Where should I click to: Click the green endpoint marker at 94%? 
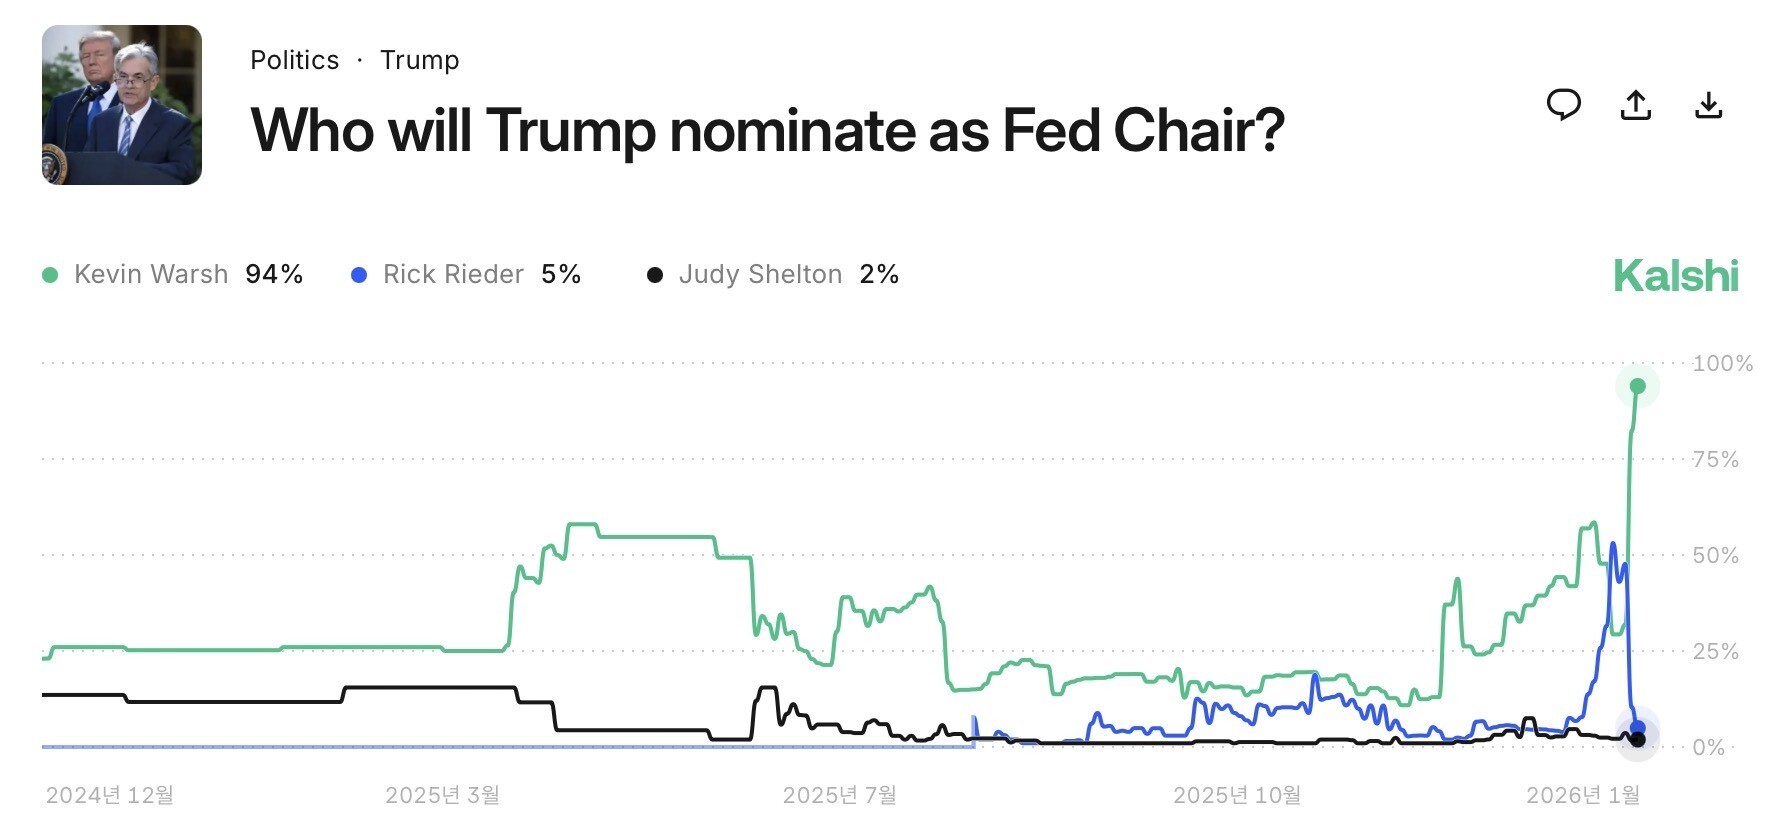click(1638, 386)
